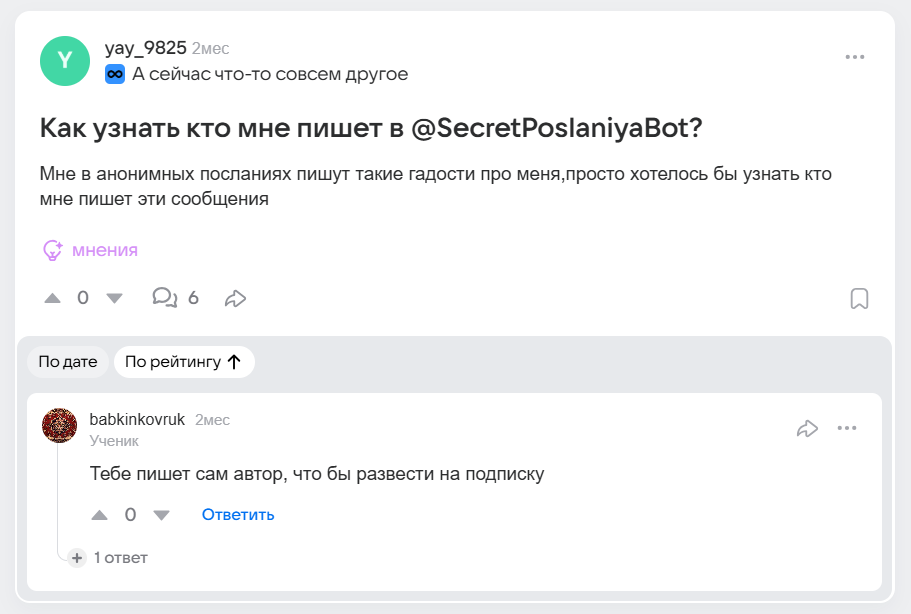The width and height of the screenshot is (911, 614).
Task: Open comments via the speech bubble icon
Action: tap(162, 297)
